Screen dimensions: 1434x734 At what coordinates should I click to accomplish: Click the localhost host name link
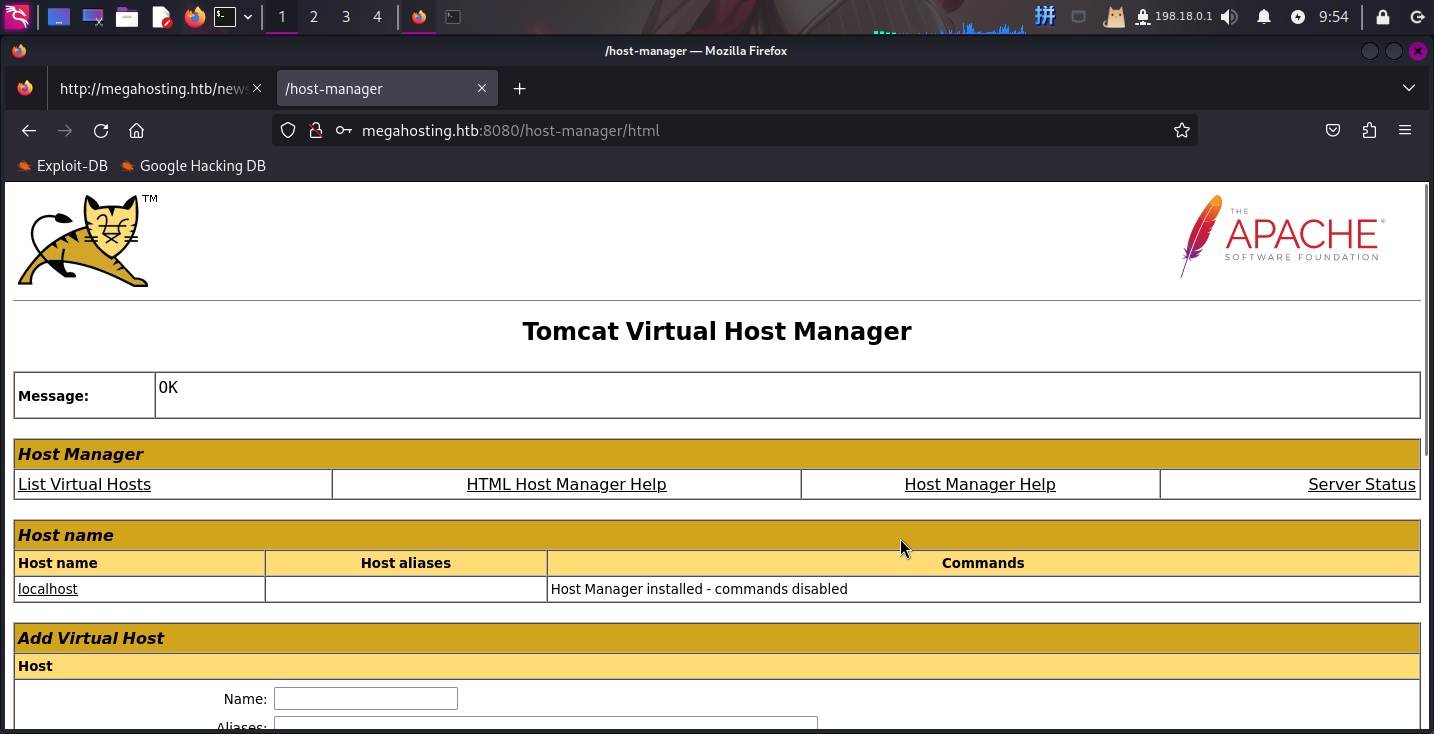pos(48,589)
